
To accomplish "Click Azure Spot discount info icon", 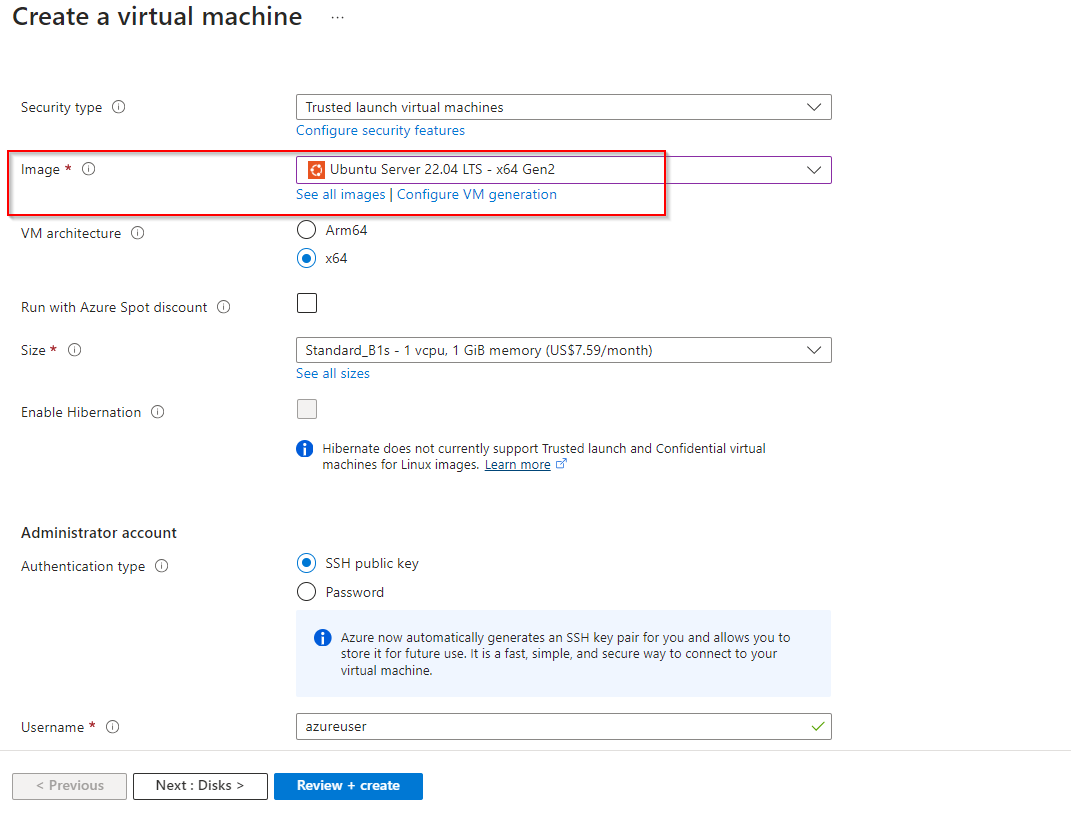I will [224, 307].
